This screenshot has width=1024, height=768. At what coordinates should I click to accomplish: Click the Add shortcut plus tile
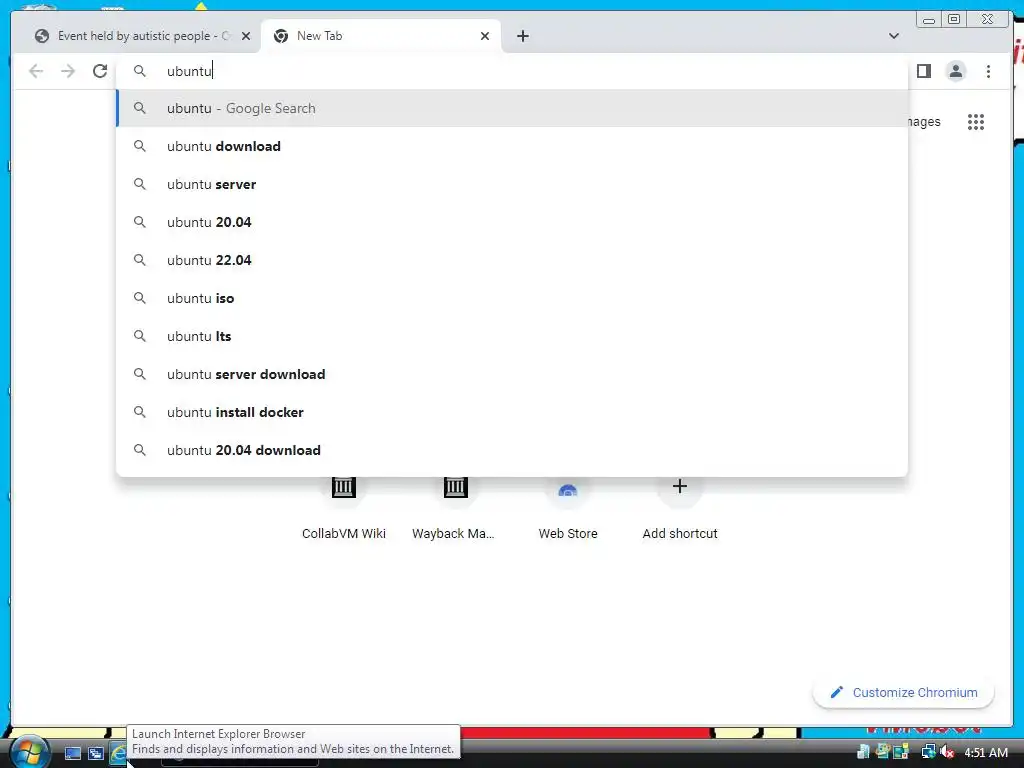point(679,509)
